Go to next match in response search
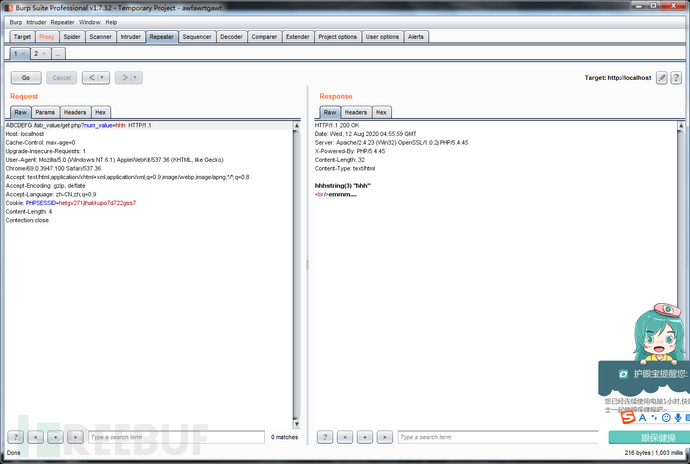This screenshot has width=690, height=464. [385, 437]
